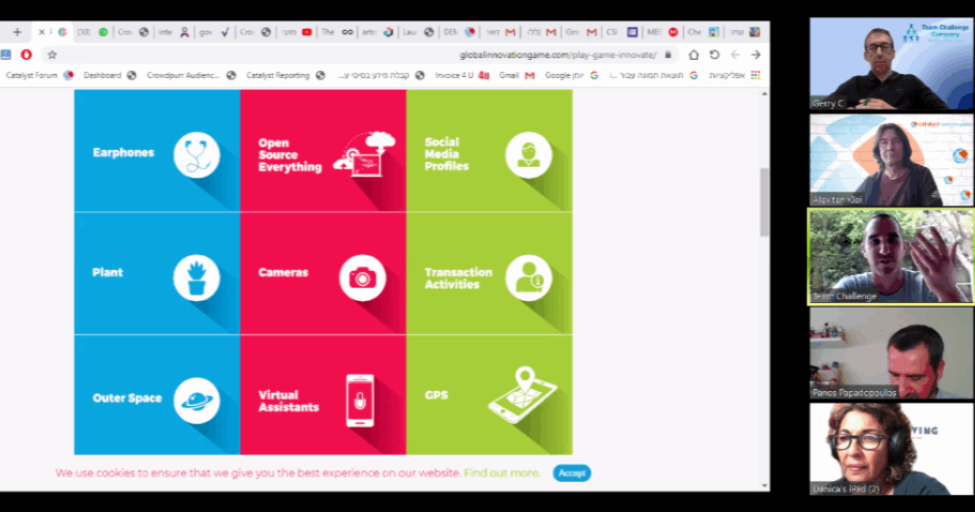Choose the Open Source Everything cloud icon
This screenshot has width=975, height=512.
(364, 155)
